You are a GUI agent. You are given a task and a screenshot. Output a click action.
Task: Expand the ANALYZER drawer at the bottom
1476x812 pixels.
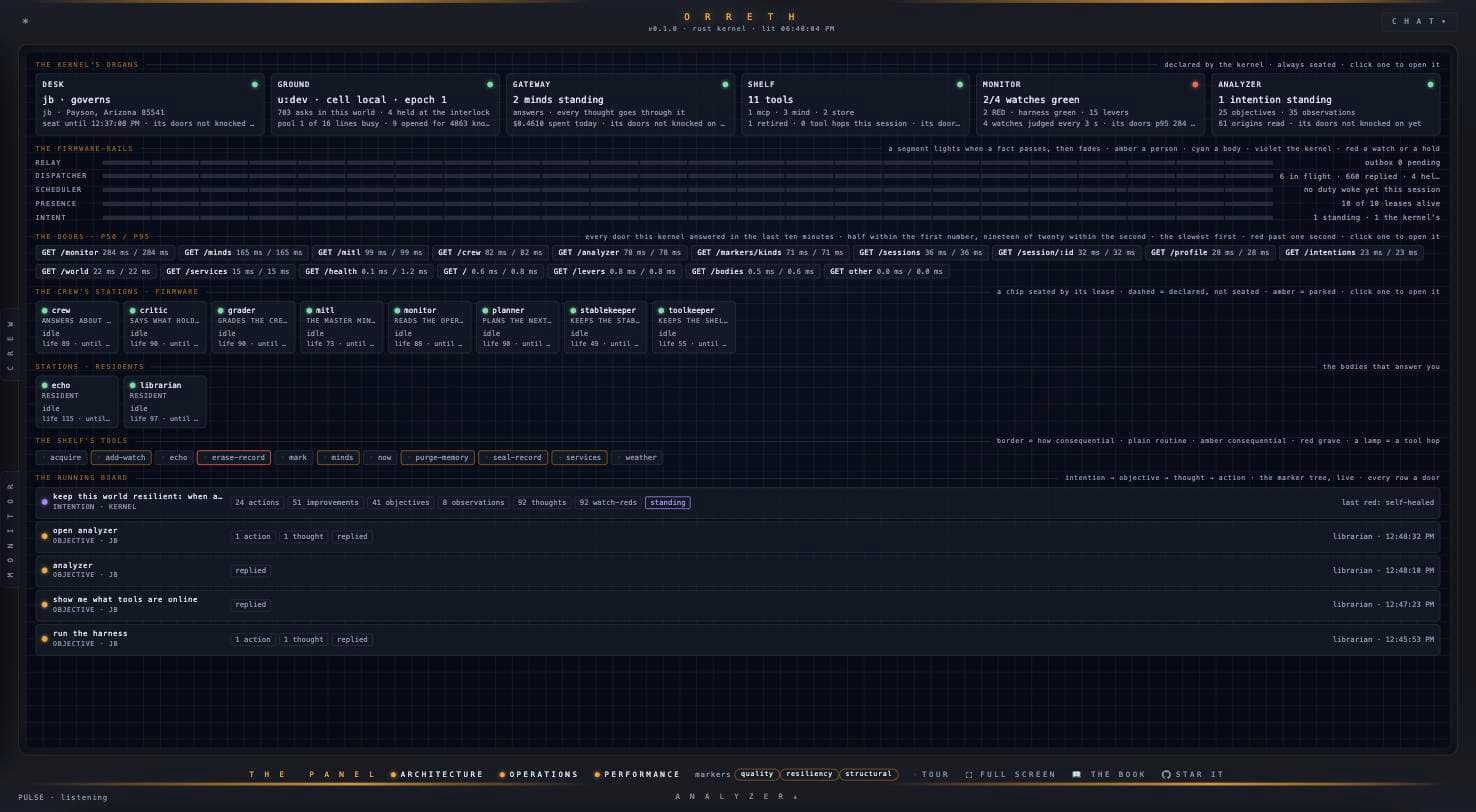click(737, 797)
